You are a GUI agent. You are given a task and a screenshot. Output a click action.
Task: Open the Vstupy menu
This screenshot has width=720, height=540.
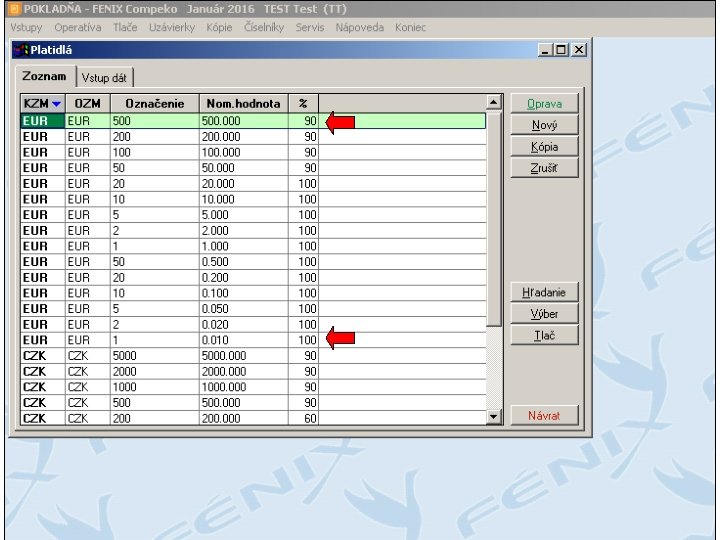tap(26, 28)
